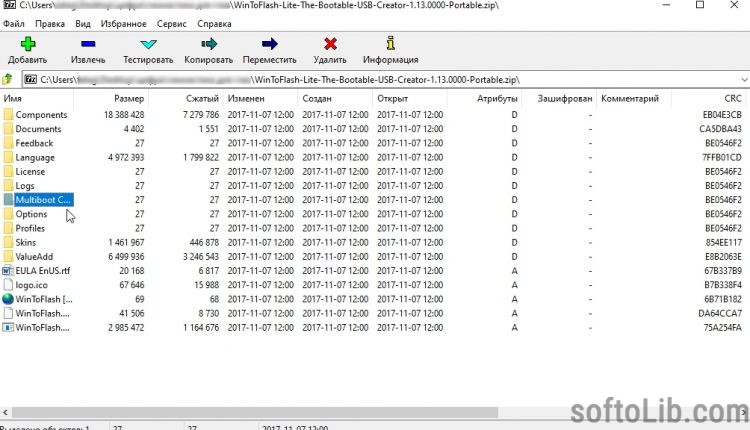Sort by the CRC column header

tap(708, 99)
